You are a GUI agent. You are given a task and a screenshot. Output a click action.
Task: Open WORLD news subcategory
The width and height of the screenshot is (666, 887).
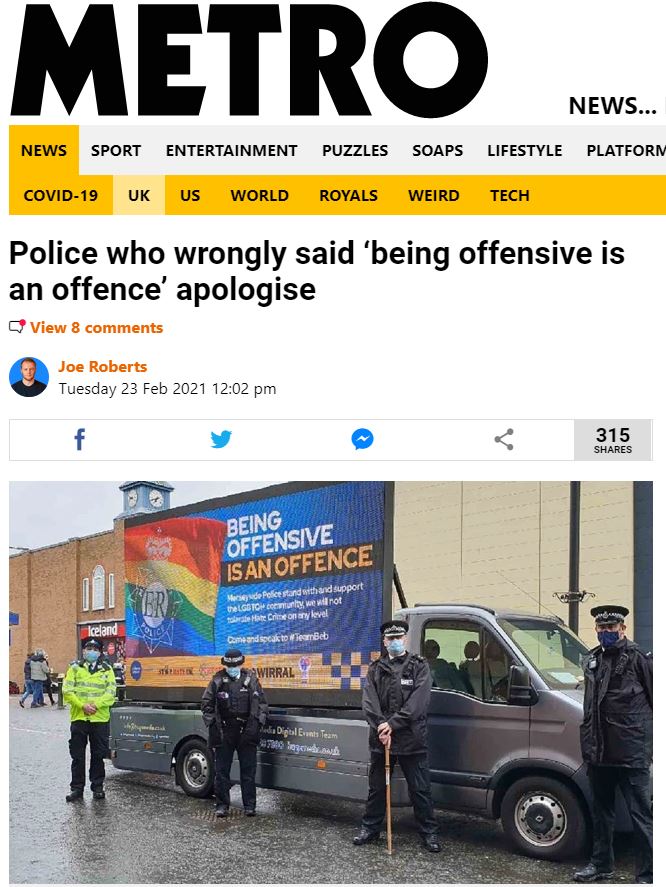pos(260,195)
